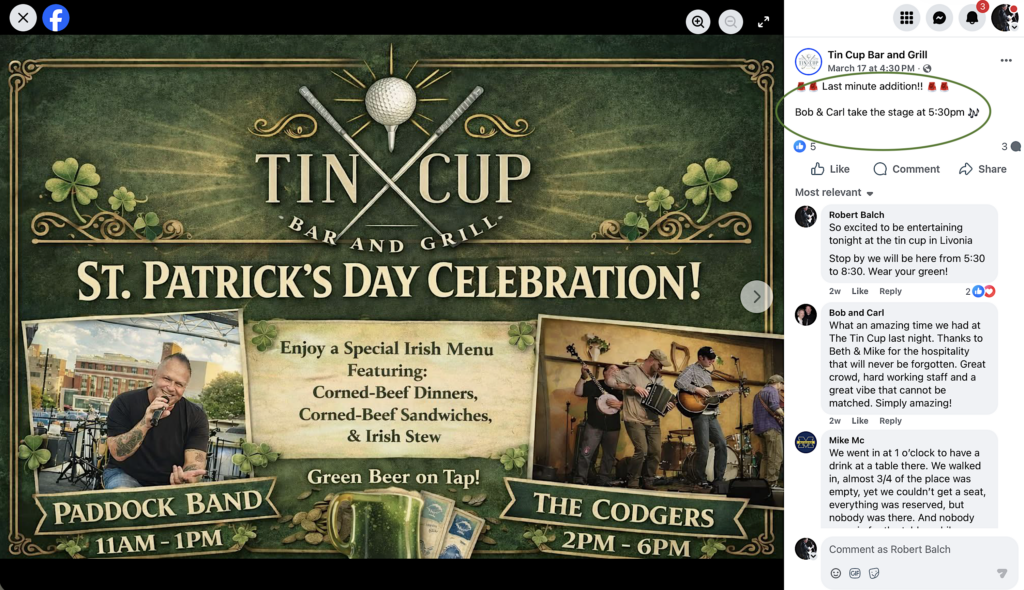1024x590 pixels.
Task: Like Robert Balch's comment
Action: [x=859, y=291]
